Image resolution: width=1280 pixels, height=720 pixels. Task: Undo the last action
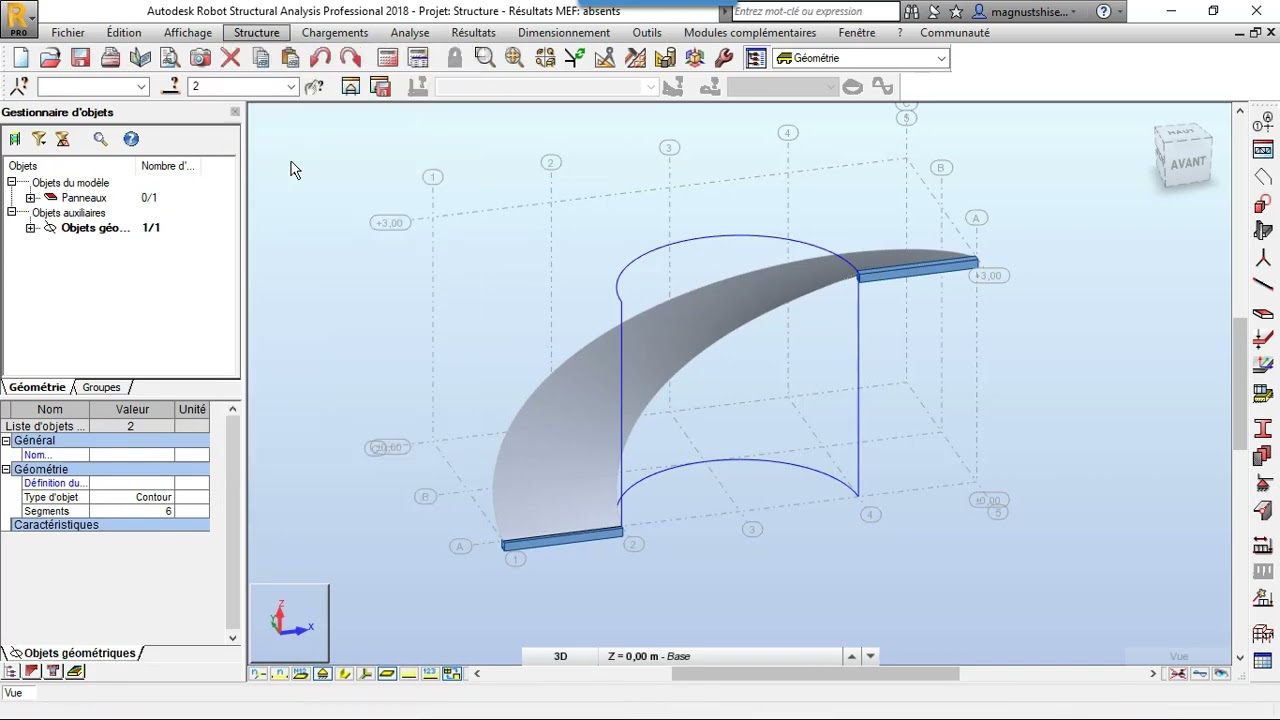click(320, 58)
